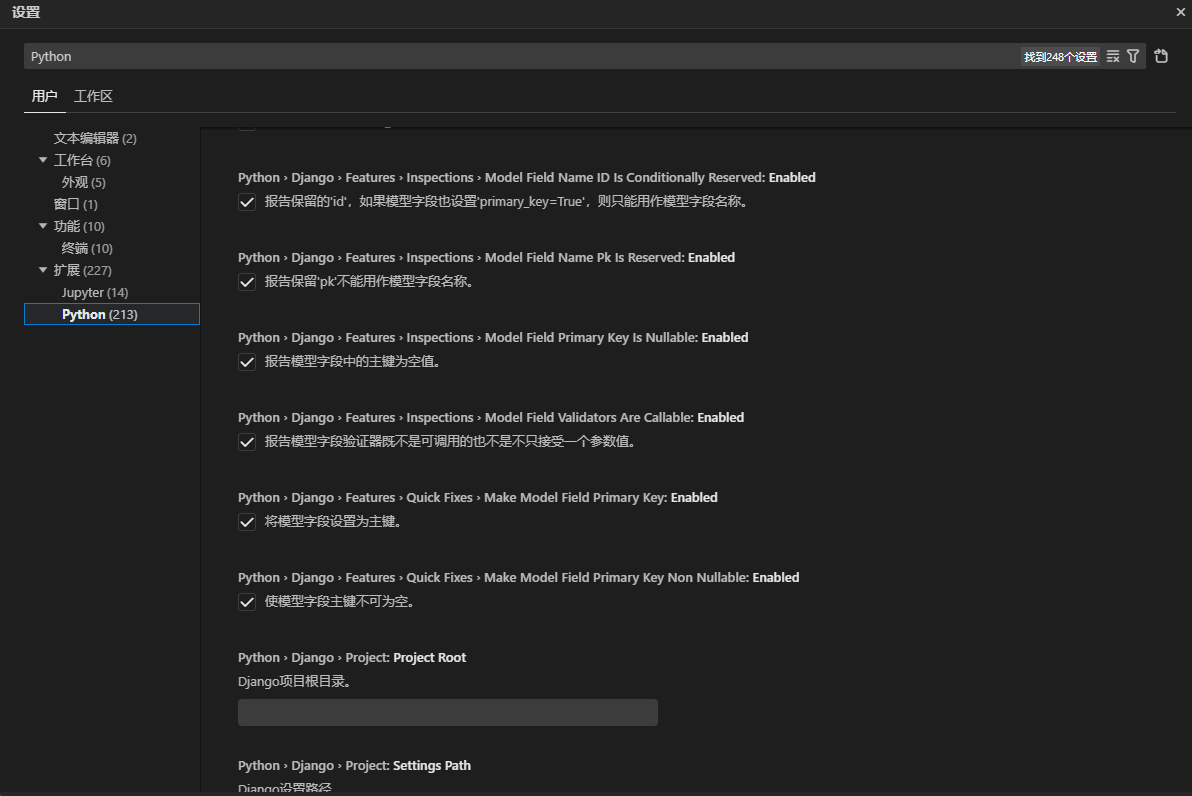This screenshot has height=796, width=1192.
Task: Toggle Make Model Field Primary Key checkbox
Action: point(247,522)
